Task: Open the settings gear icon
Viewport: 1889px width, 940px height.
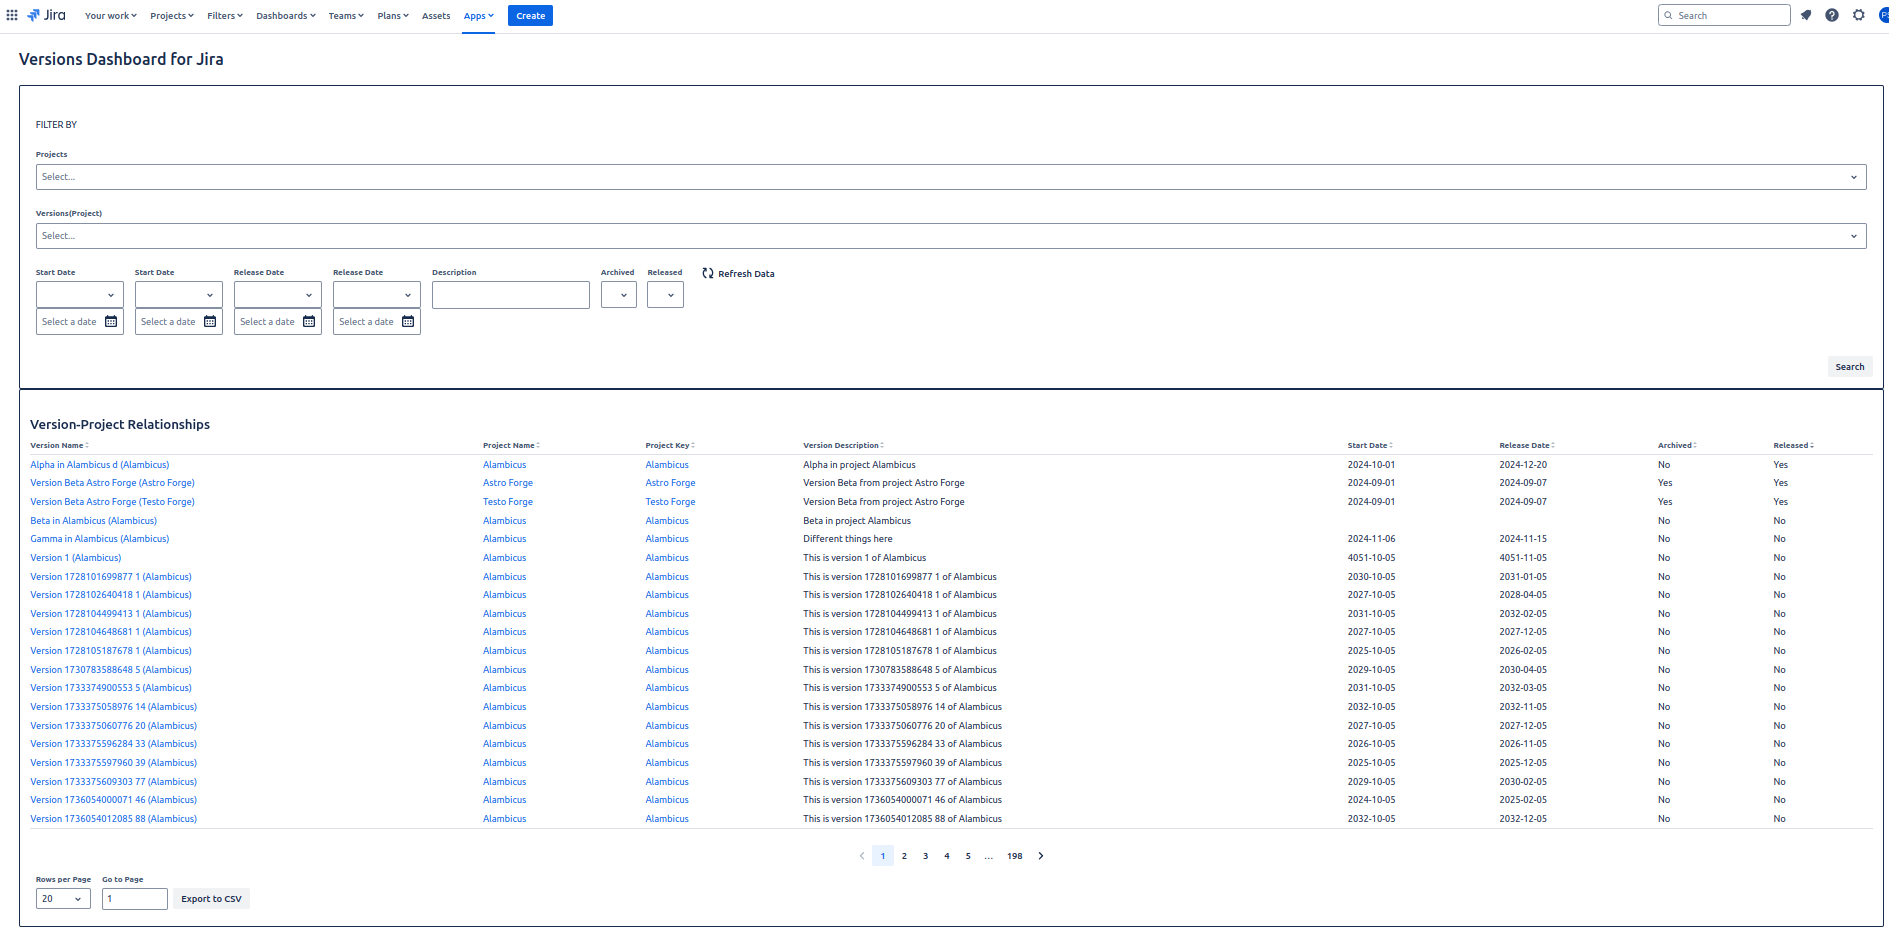Action: coord(1859,15)
